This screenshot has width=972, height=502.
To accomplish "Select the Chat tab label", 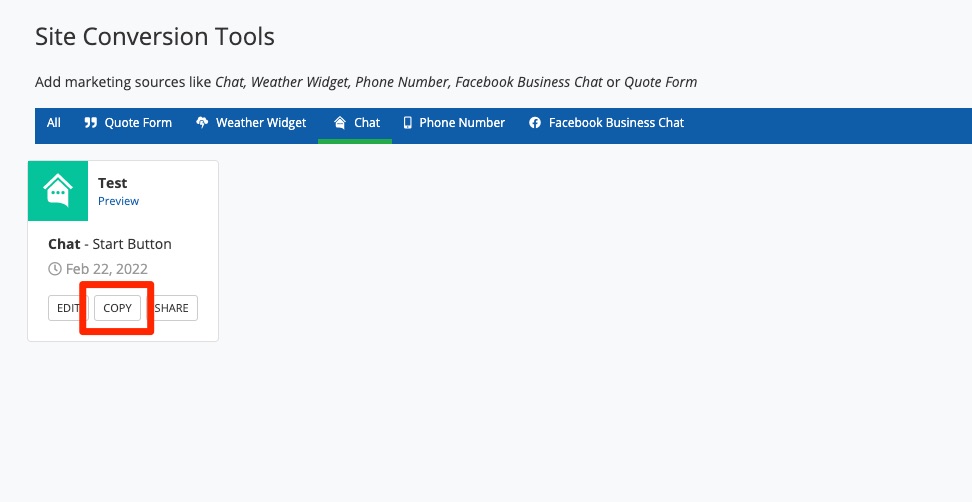I will (x=367, y=123).
